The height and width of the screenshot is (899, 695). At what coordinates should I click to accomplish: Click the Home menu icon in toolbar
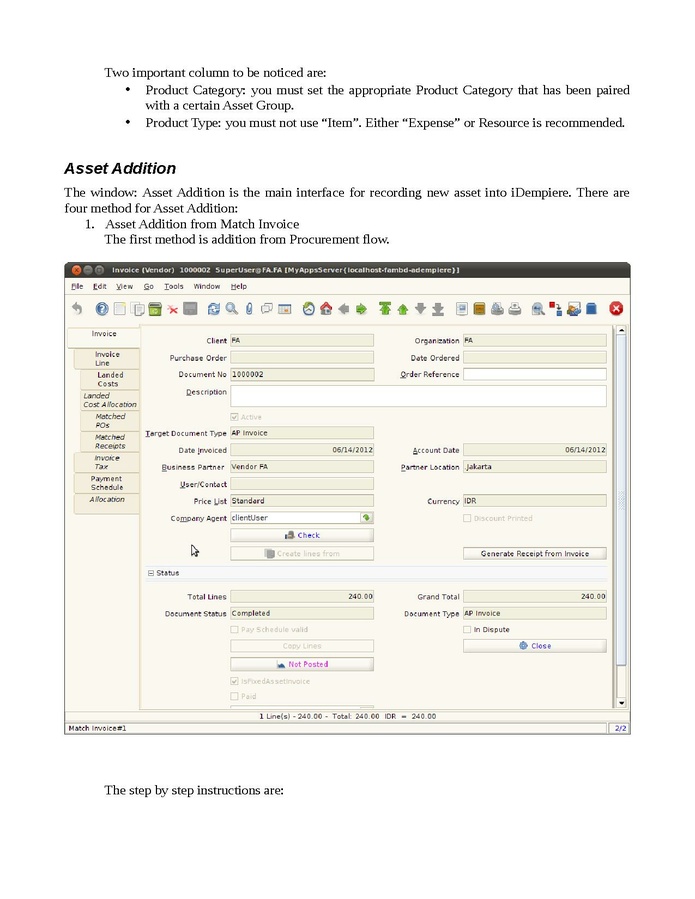(326, 309)
